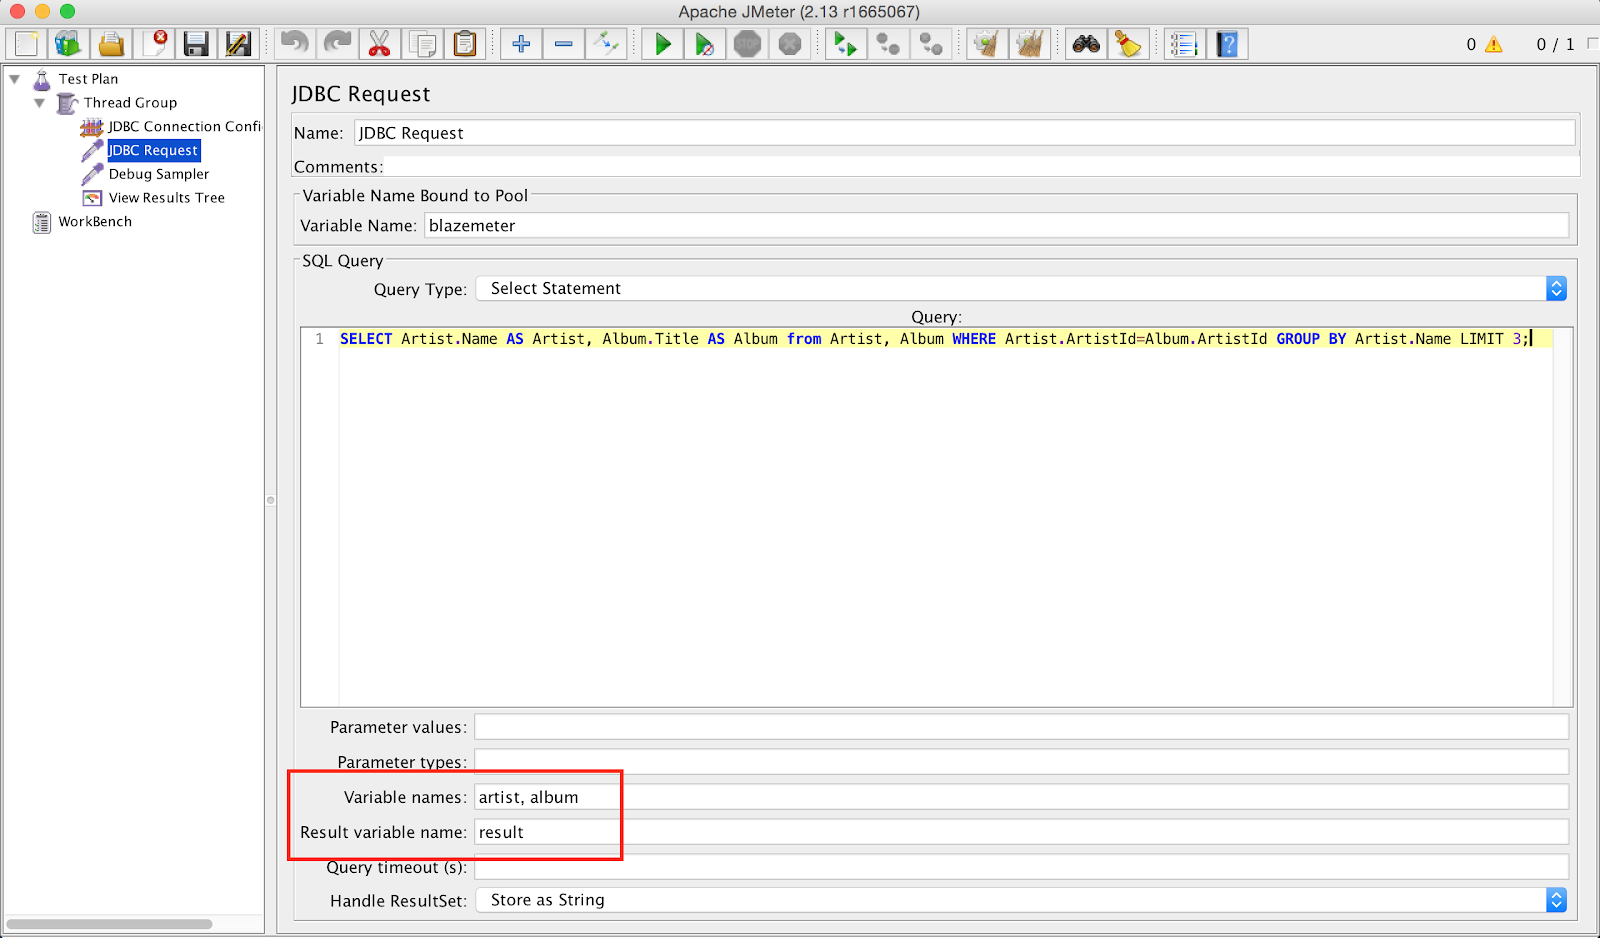Start the test run

(662, 44)
